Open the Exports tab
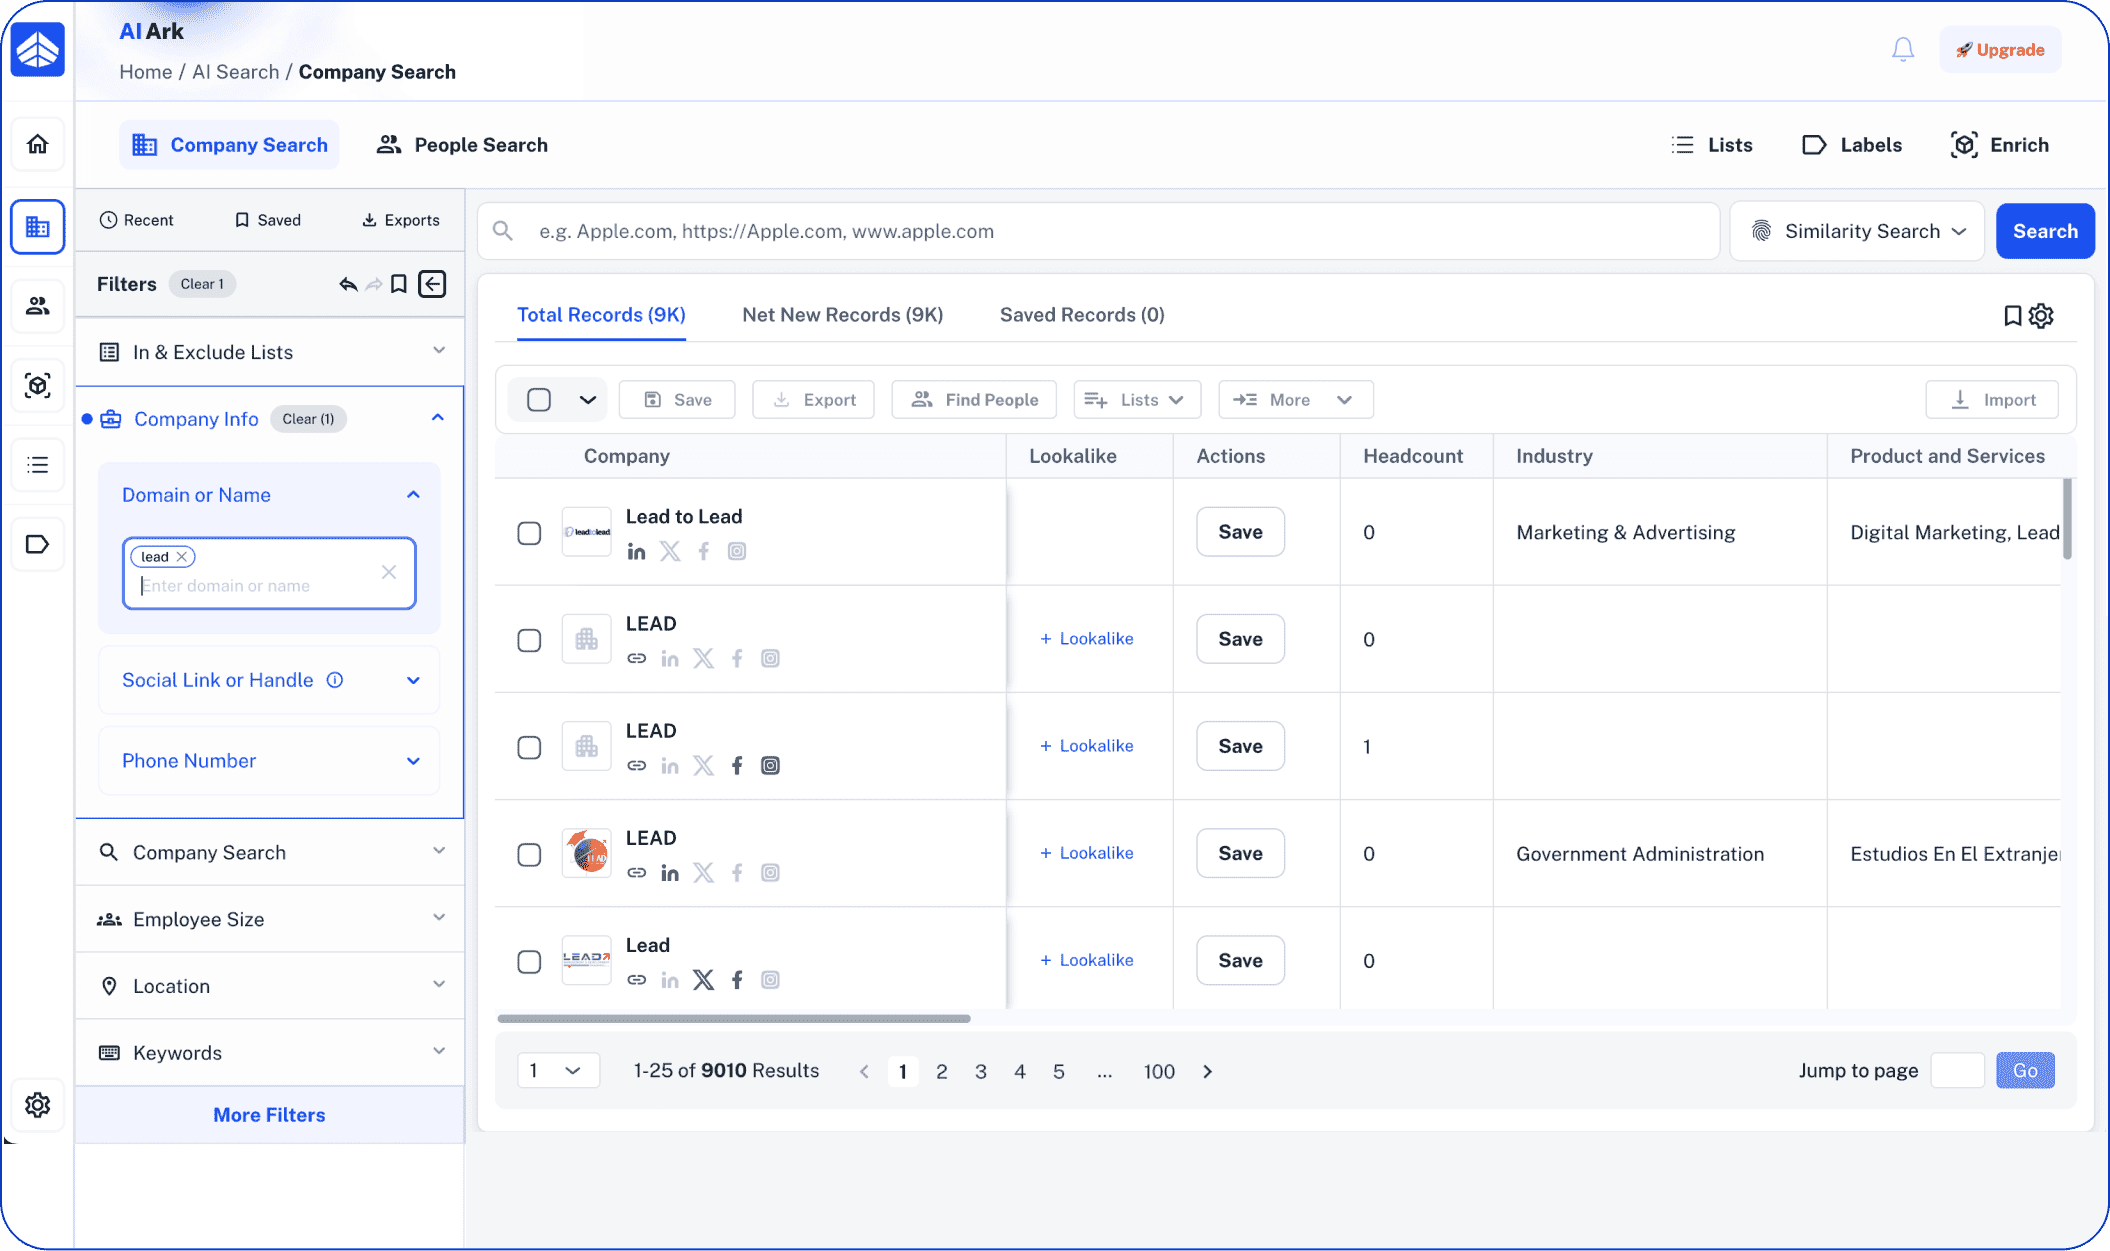The image size is (2110, 1251). 400,220
